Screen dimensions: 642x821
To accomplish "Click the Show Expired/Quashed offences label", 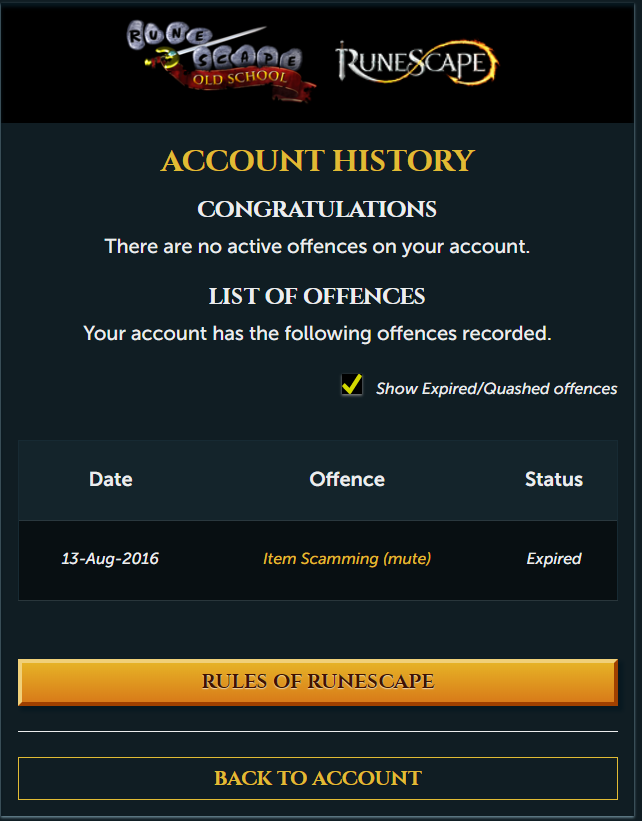I will (496, 389).
